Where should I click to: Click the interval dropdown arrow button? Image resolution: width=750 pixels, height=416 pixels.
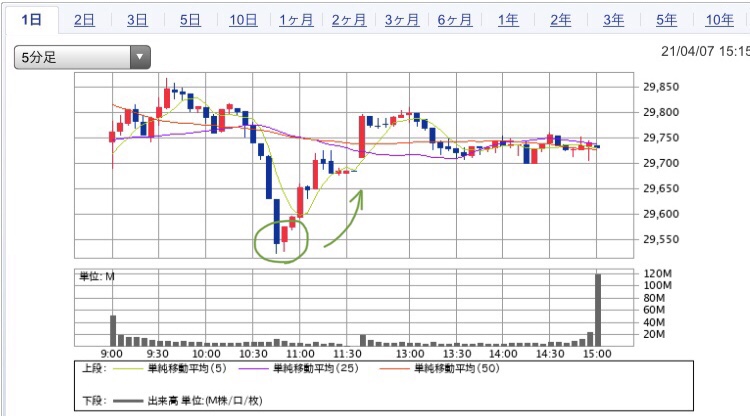[140, 57]
